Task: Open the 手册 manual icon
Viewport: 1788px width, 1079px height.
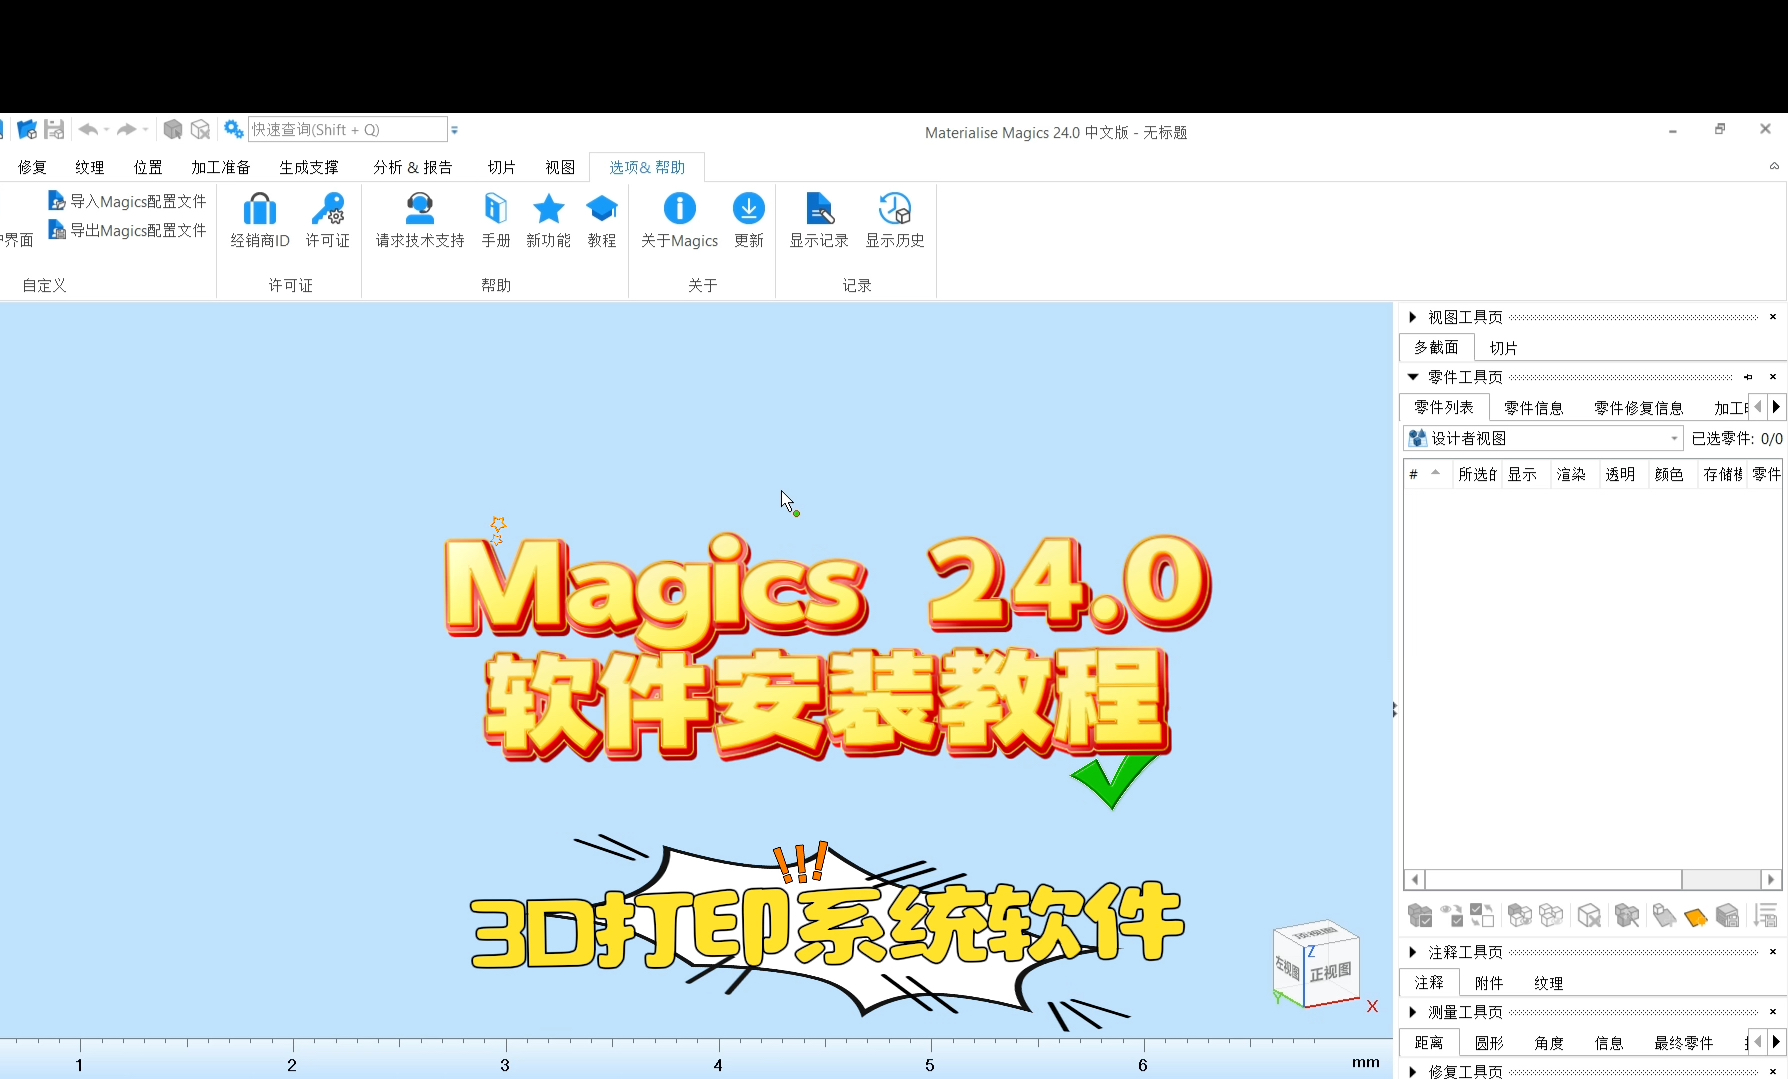Action: [496, 209]
